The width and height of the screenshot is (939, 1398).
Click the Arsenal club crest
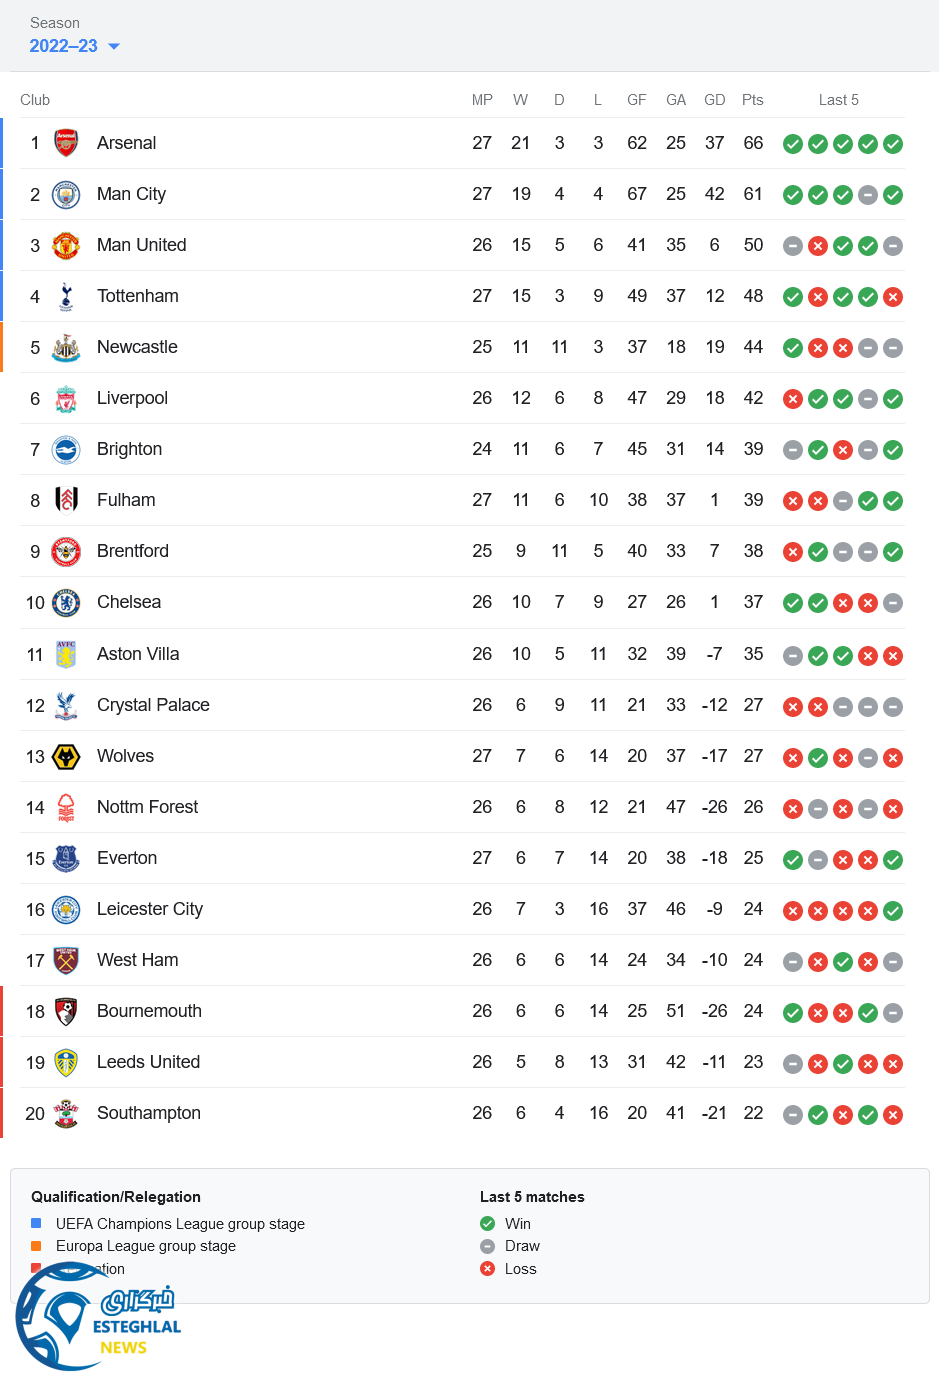pos(66,143)
